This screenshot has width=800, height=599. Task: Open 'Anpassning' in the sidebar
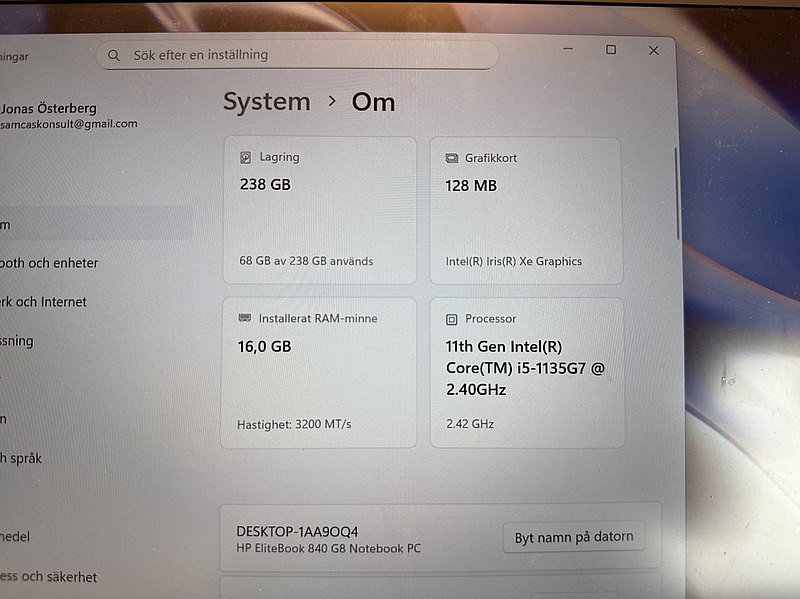pyautogui.click(x=18, y=341)
